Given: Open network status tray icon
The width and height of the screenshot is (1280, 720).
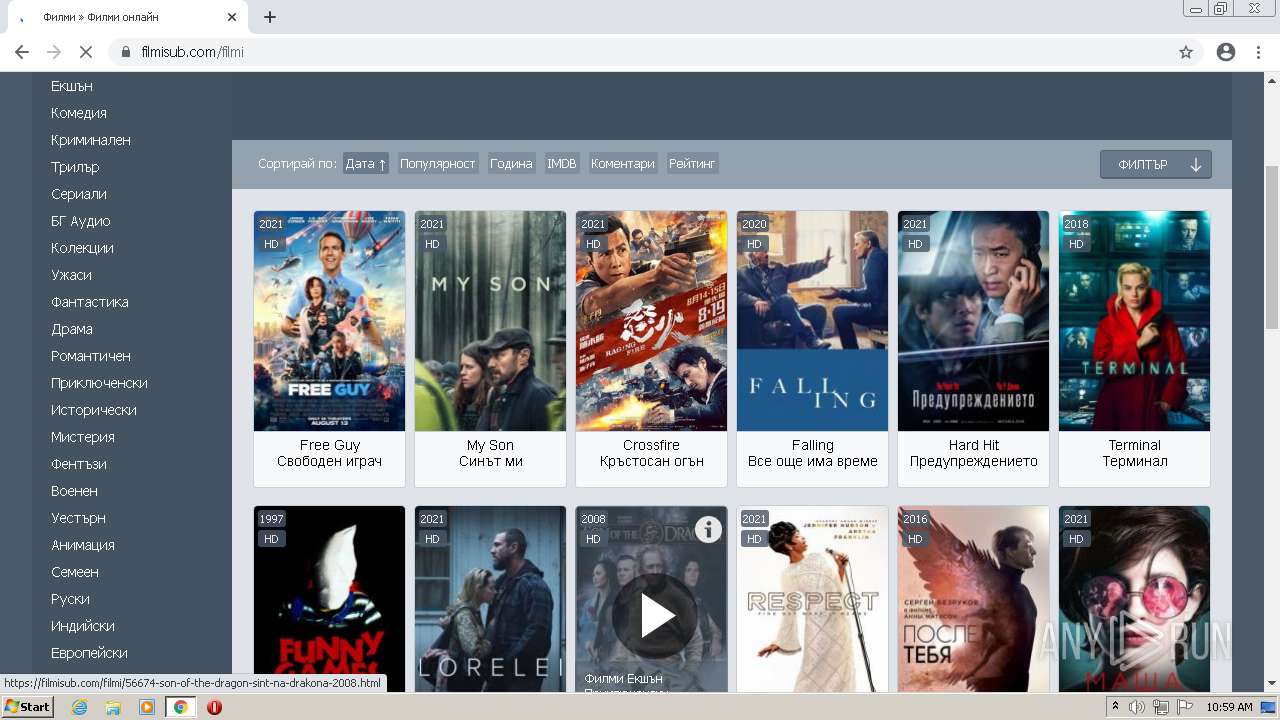Looking at the screenshot, I should tap(1160, 707).
